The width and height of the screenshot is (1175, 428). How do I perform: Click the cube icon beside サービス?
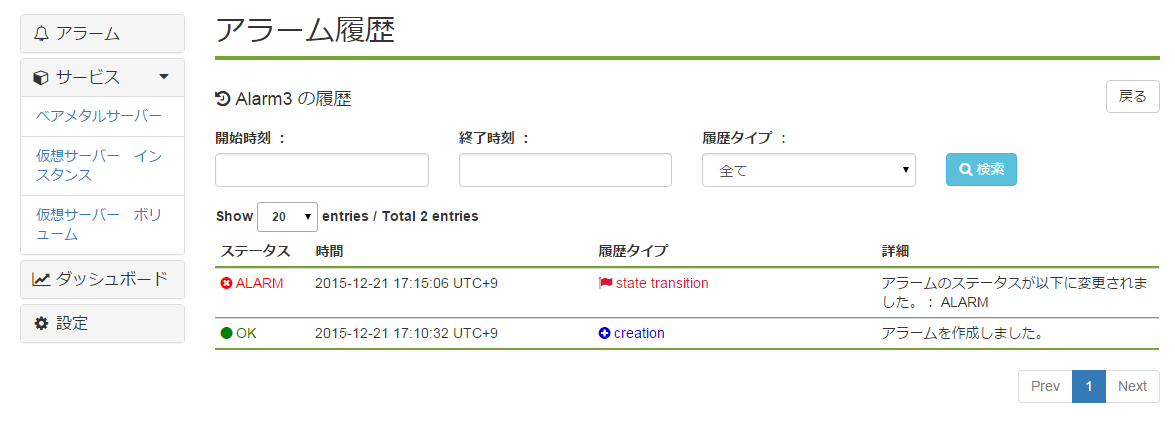click(41, 77)
